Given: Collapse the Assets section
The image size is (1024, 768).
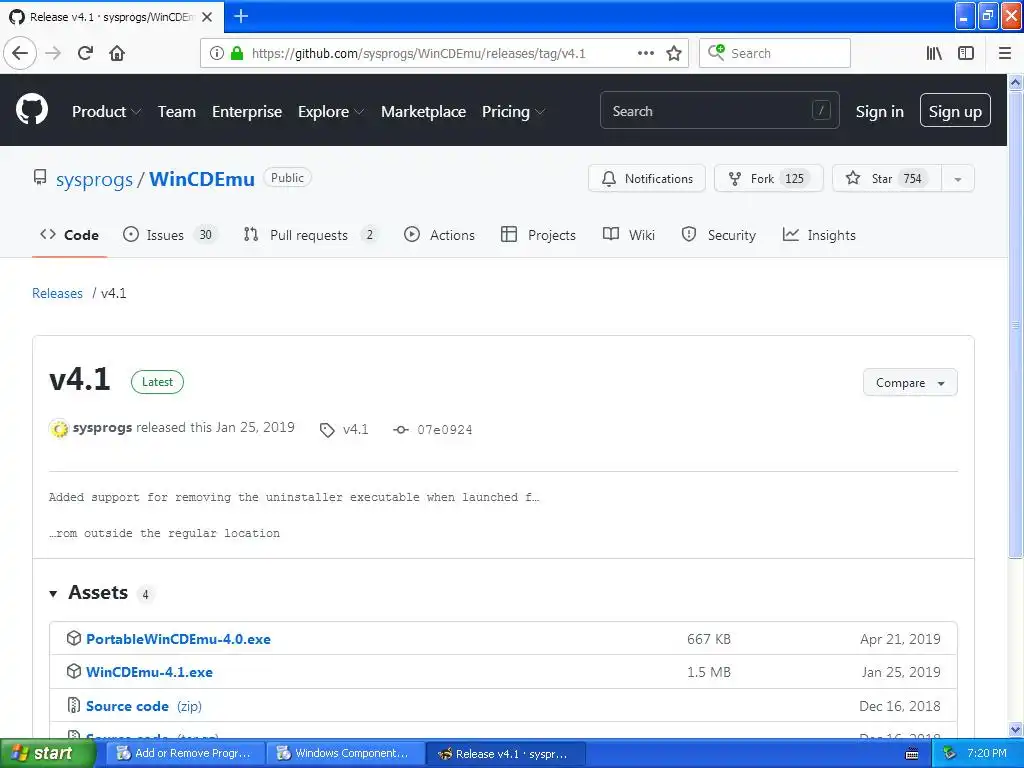Looking at the screenshot, I should pos(53,593).
